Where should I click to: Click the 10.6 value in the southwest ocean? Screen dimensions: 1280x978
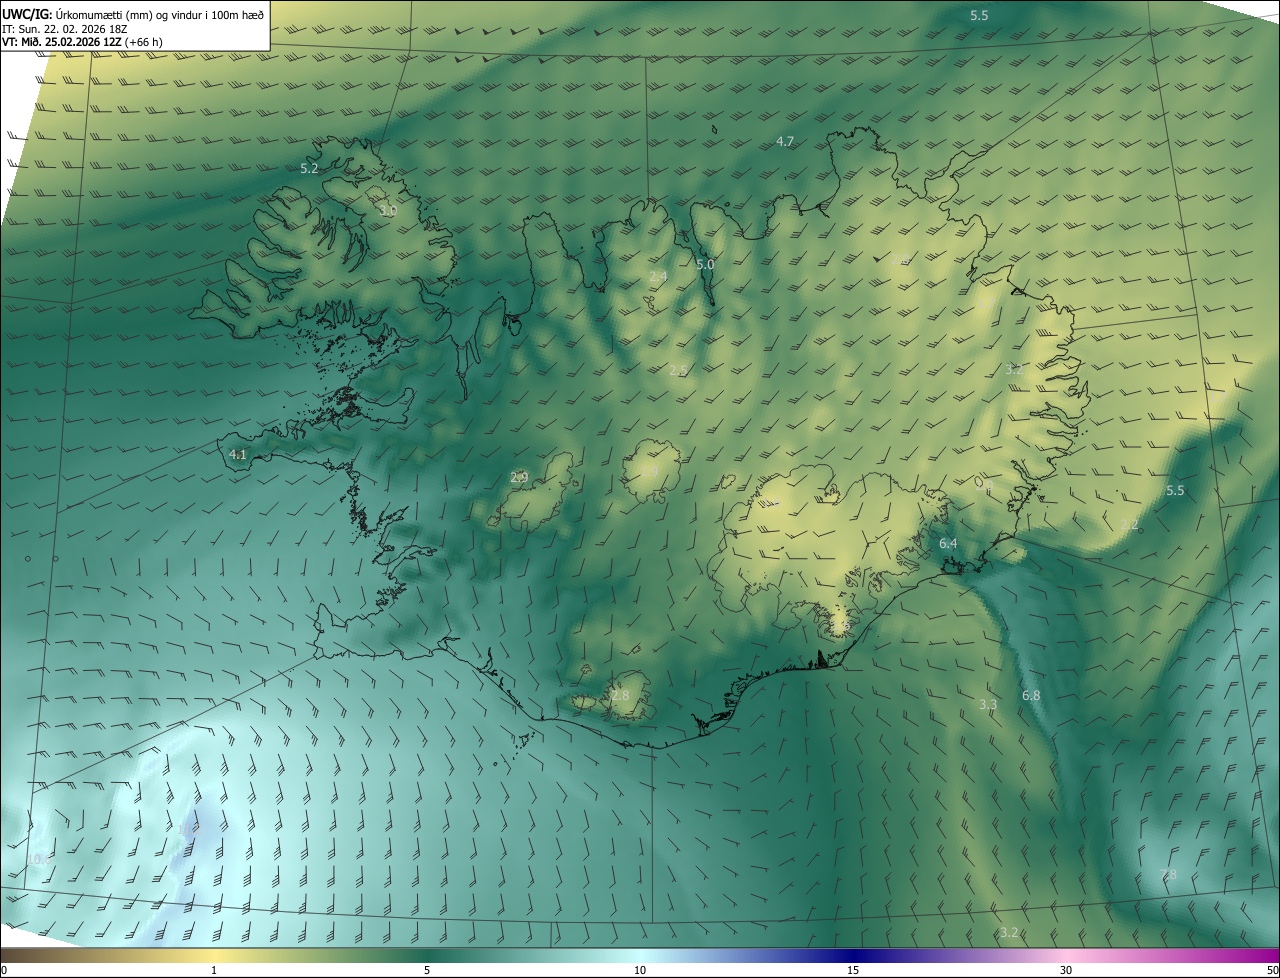(38, 859)
